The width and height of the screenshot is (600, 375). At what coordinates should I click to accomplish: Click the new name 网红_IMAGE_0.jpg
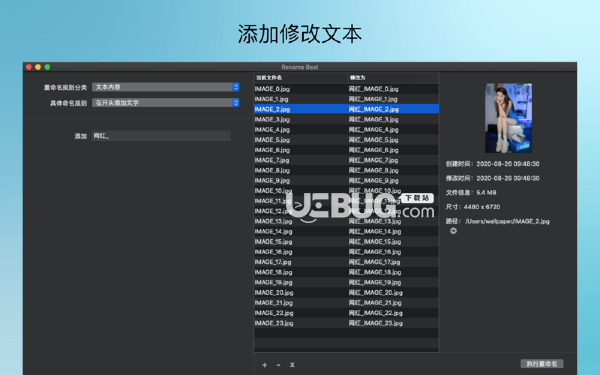(x=373, y=89)
